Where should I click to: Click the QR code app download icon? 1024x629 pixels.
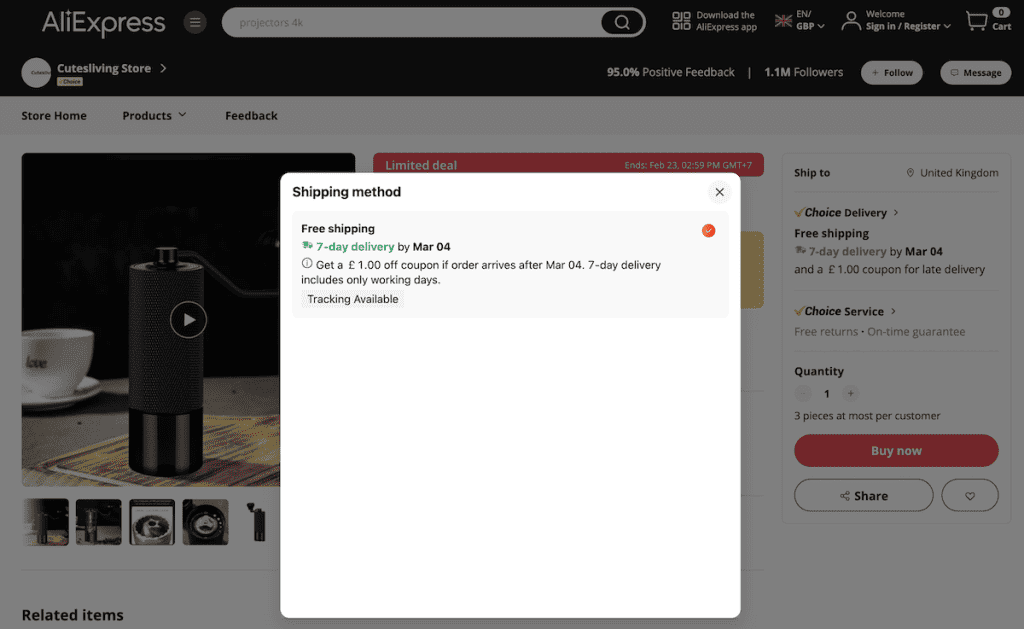[681, 21]
